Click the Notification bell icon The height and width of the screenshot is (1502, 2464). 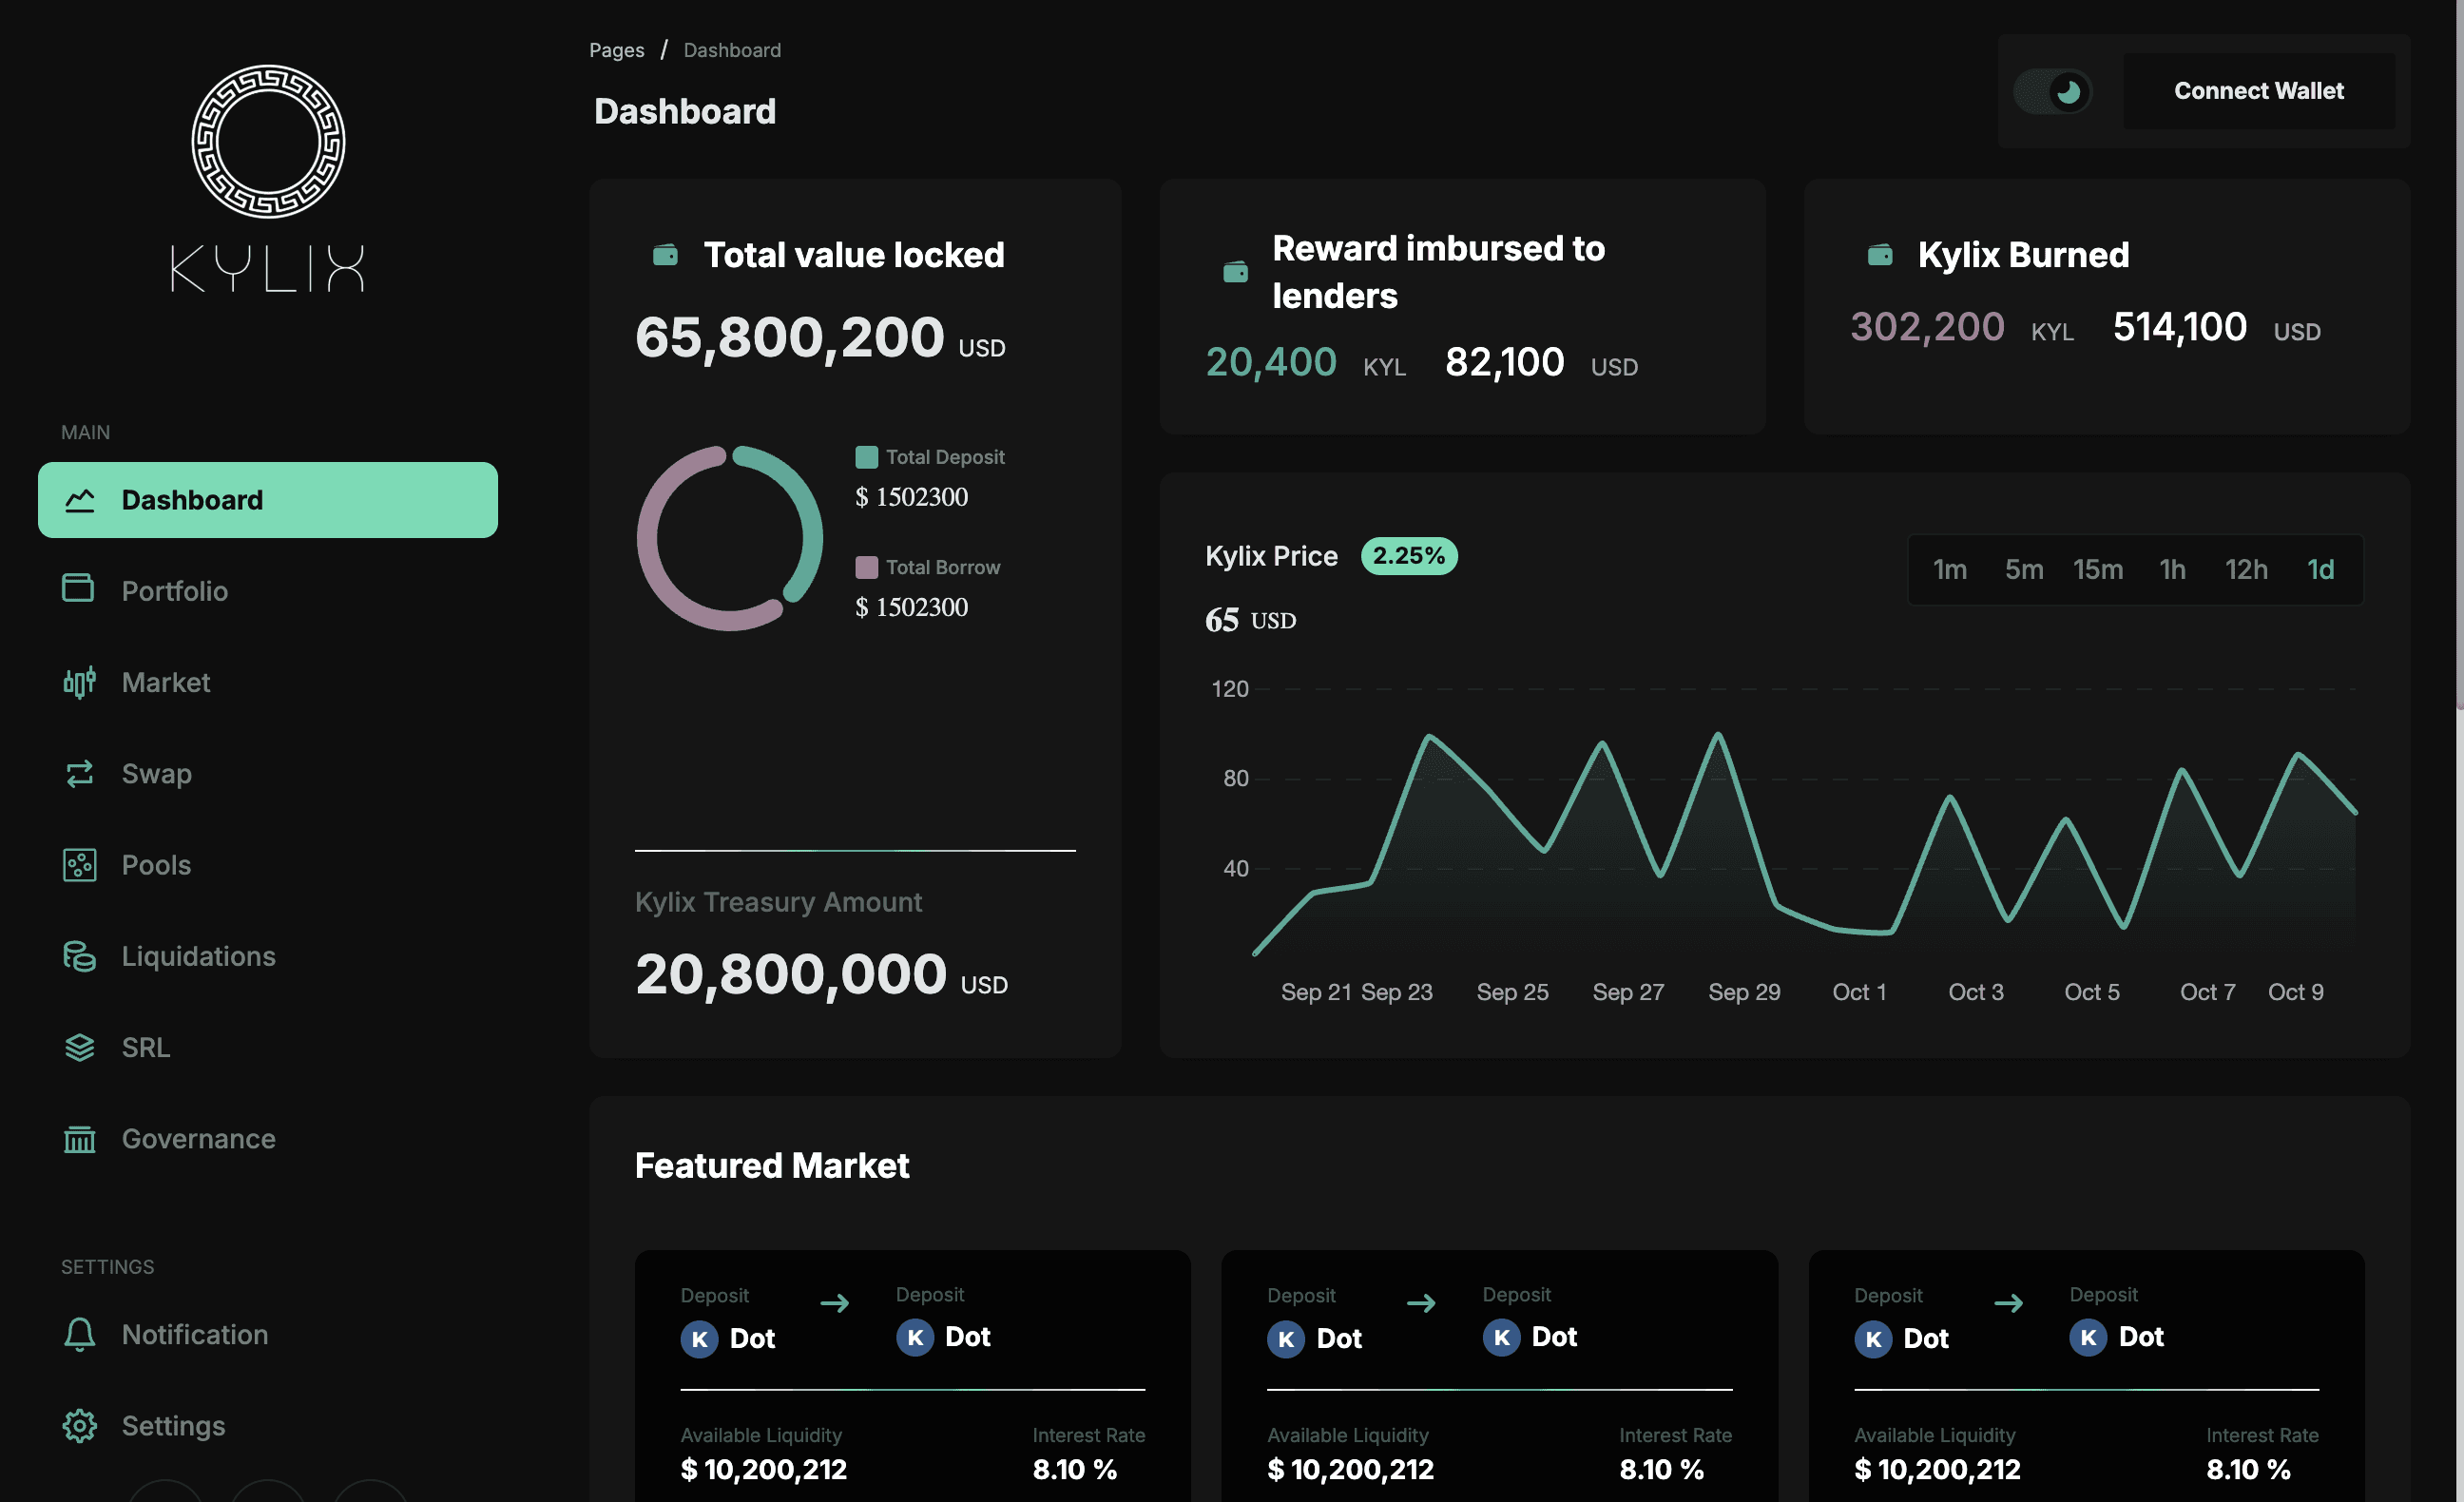click(79, 1334)
